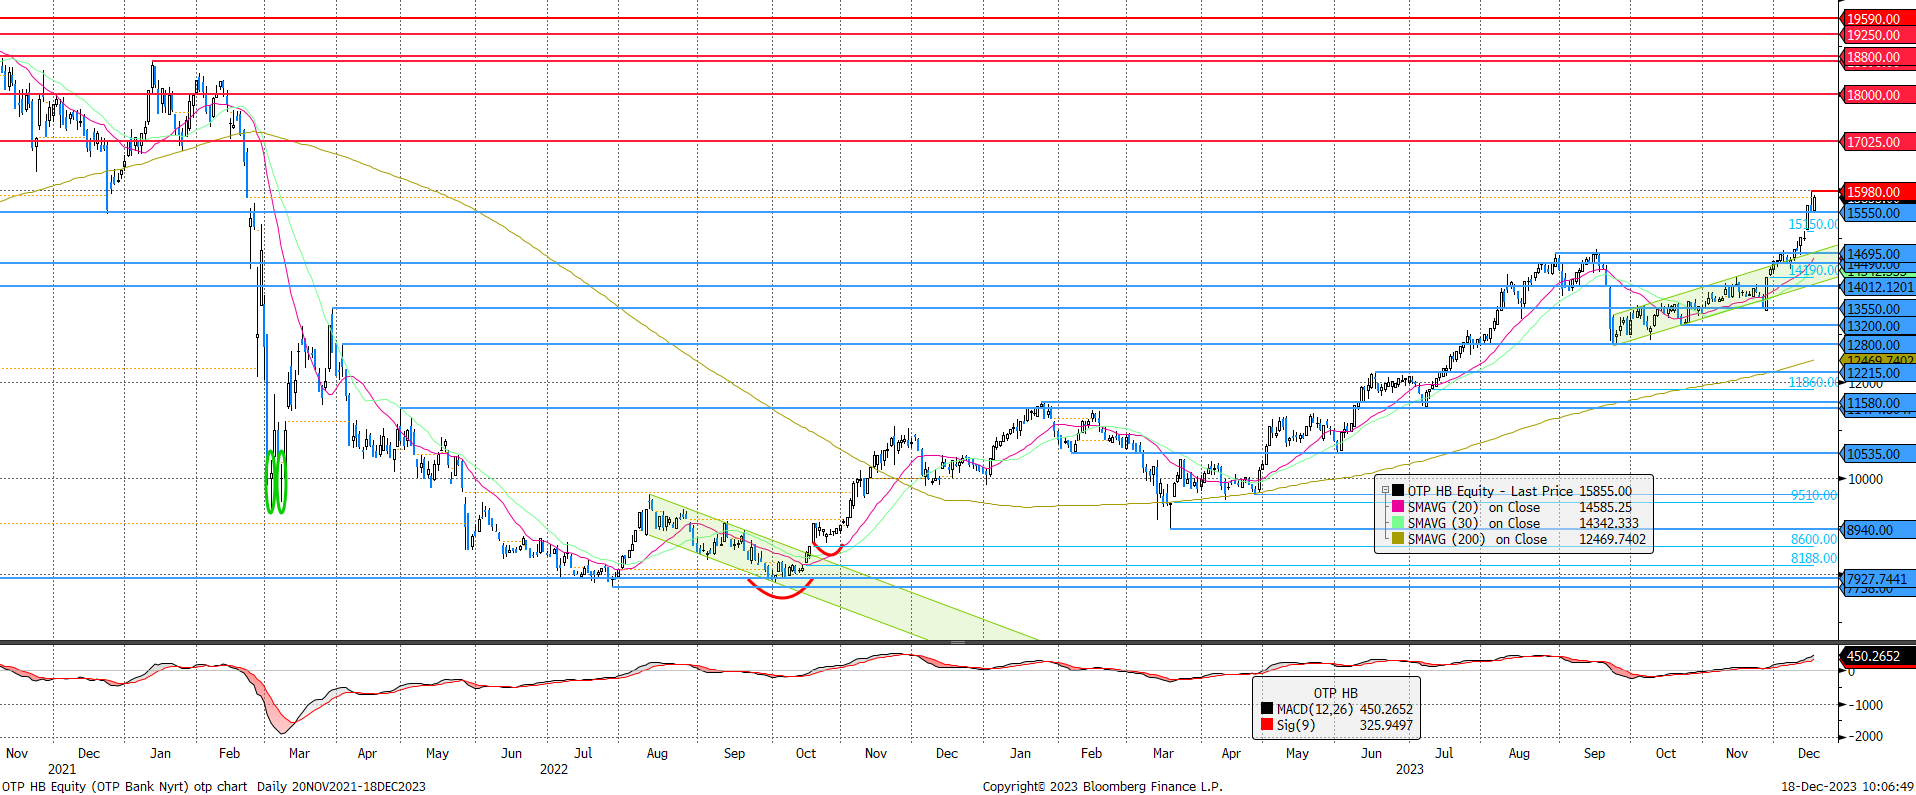Screen dimensions: 1916x795
Task: Click the magenta SMAVG (20) color swatch
Action: click(x=1398, y=507)
